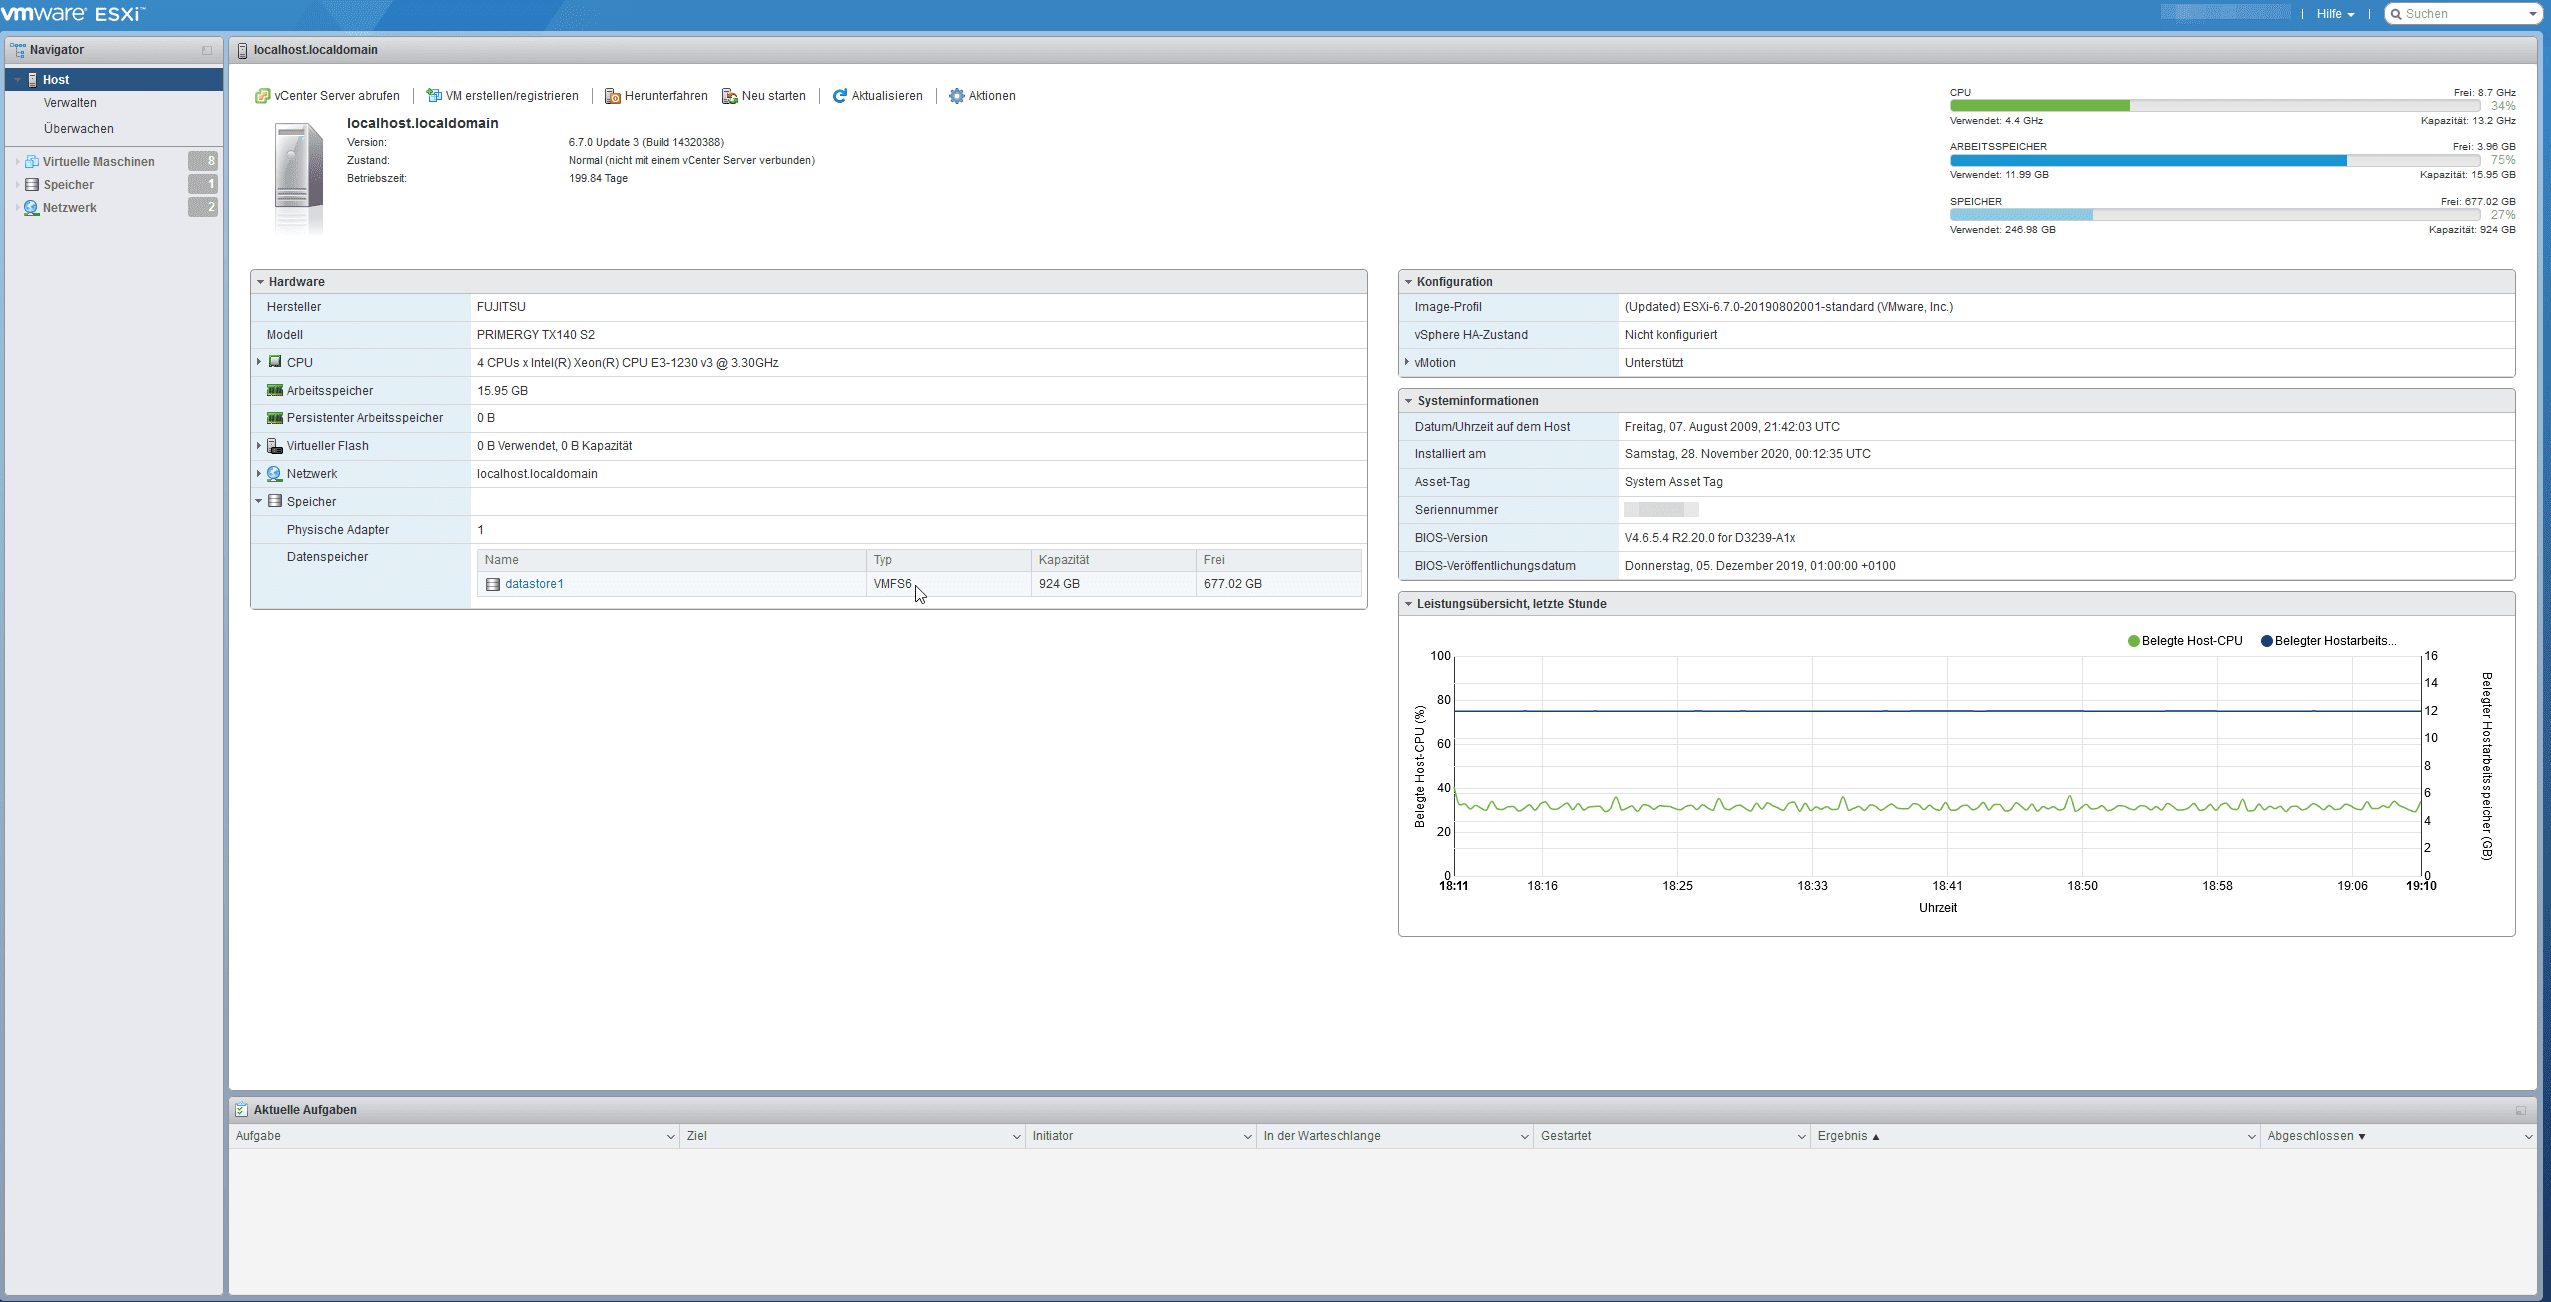Click the Arbeitsspeicher usage bar

[2214, 160]
